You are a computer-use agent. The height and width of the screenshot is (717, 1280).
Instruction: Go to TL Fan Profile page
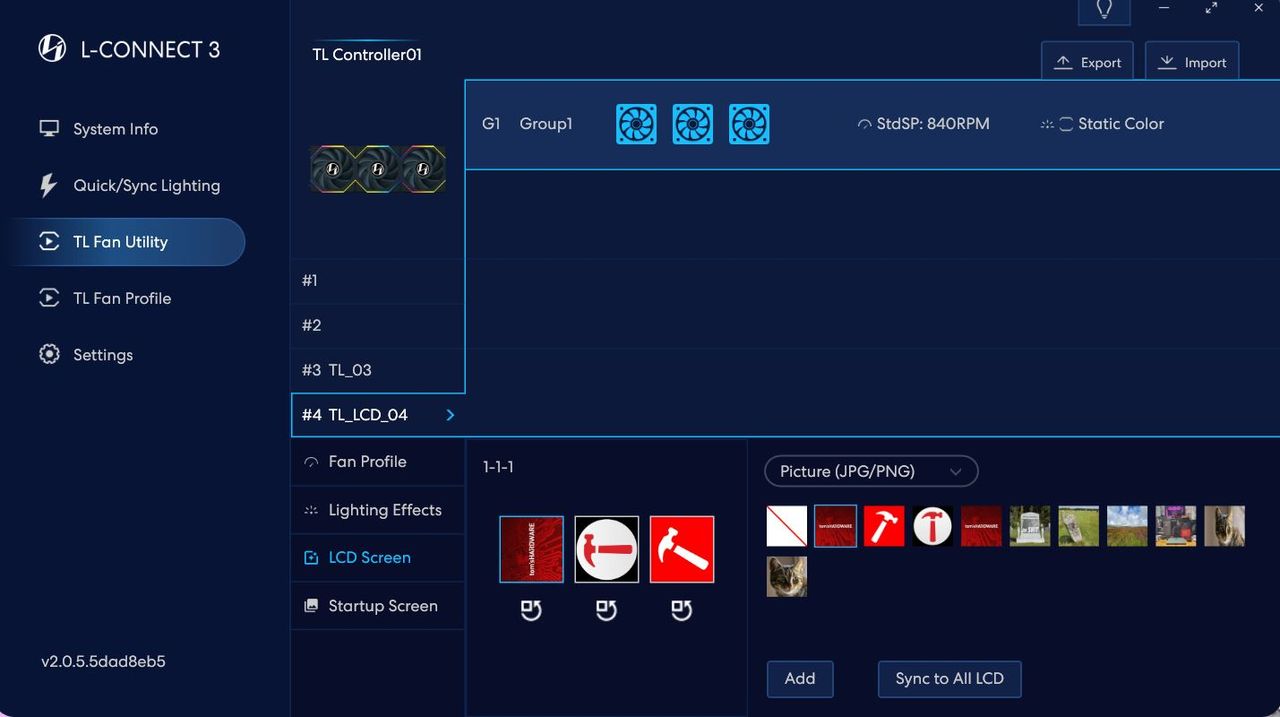122,298
